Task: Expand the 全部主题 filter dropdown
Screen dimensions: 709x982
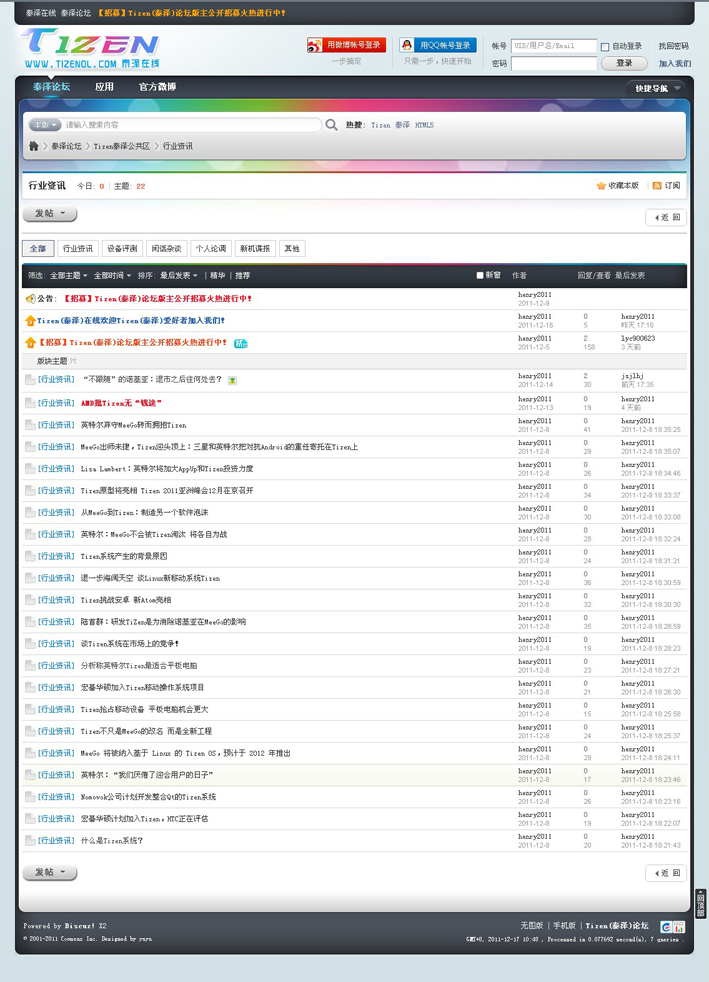Action: click(69, 276)
